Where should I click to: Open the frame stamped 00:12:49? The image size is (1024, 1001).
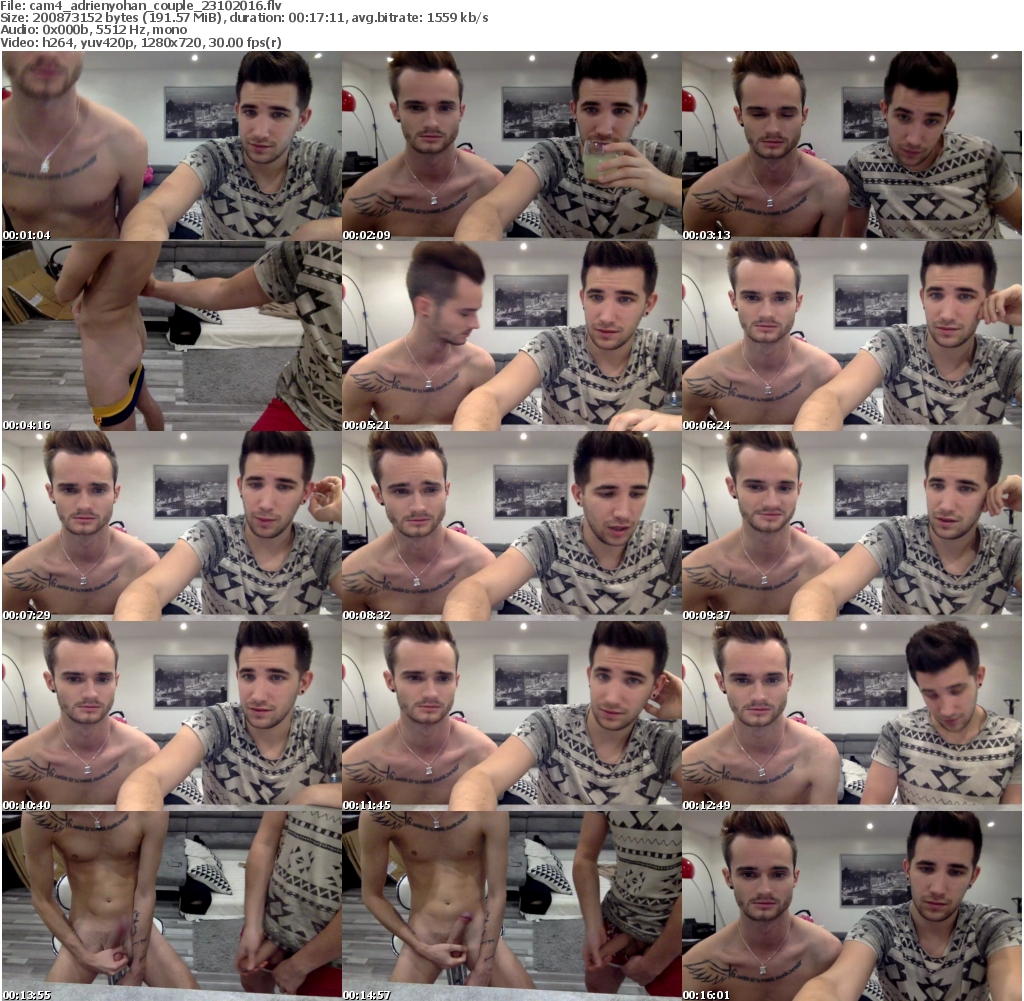click(852, 716)
